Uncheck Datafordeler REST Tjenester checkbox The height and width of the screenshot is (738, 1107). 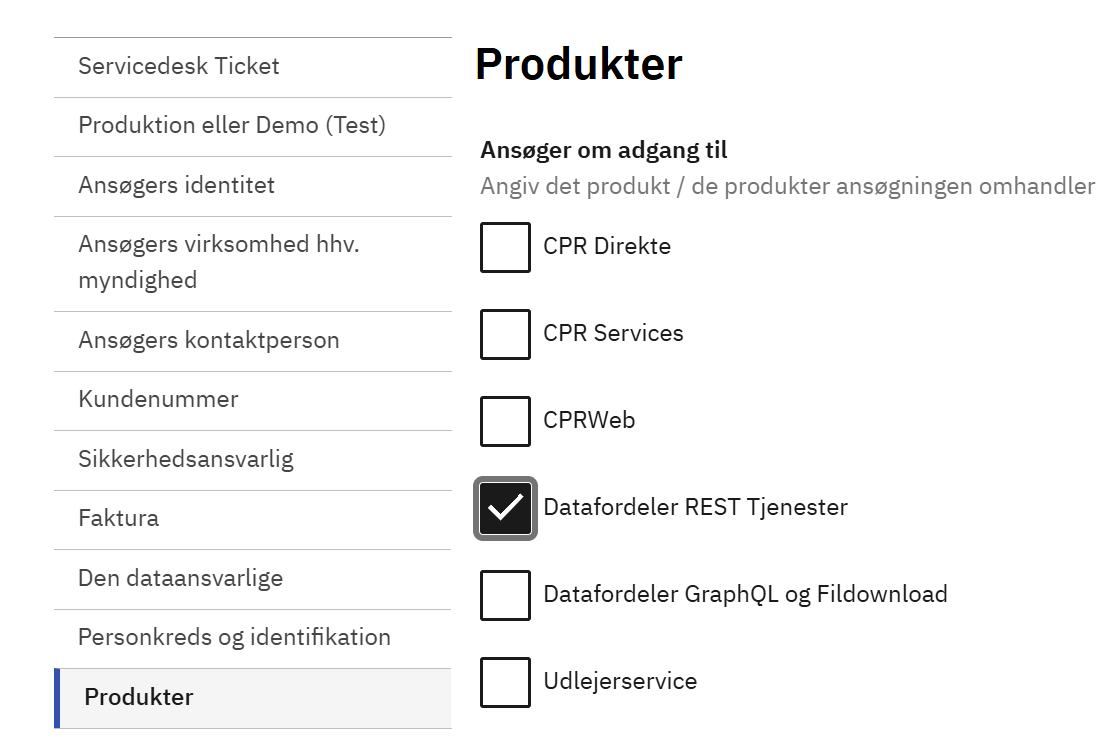(505, 508)
